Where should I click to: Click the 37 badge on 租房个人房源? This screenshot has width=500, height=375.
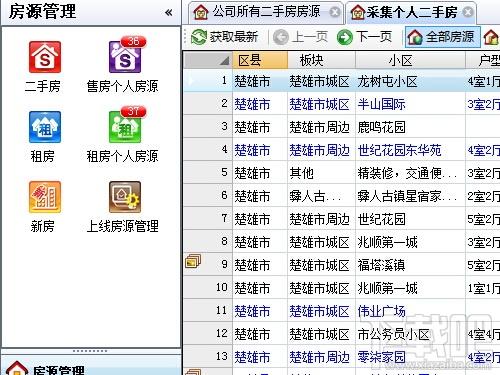133,111
